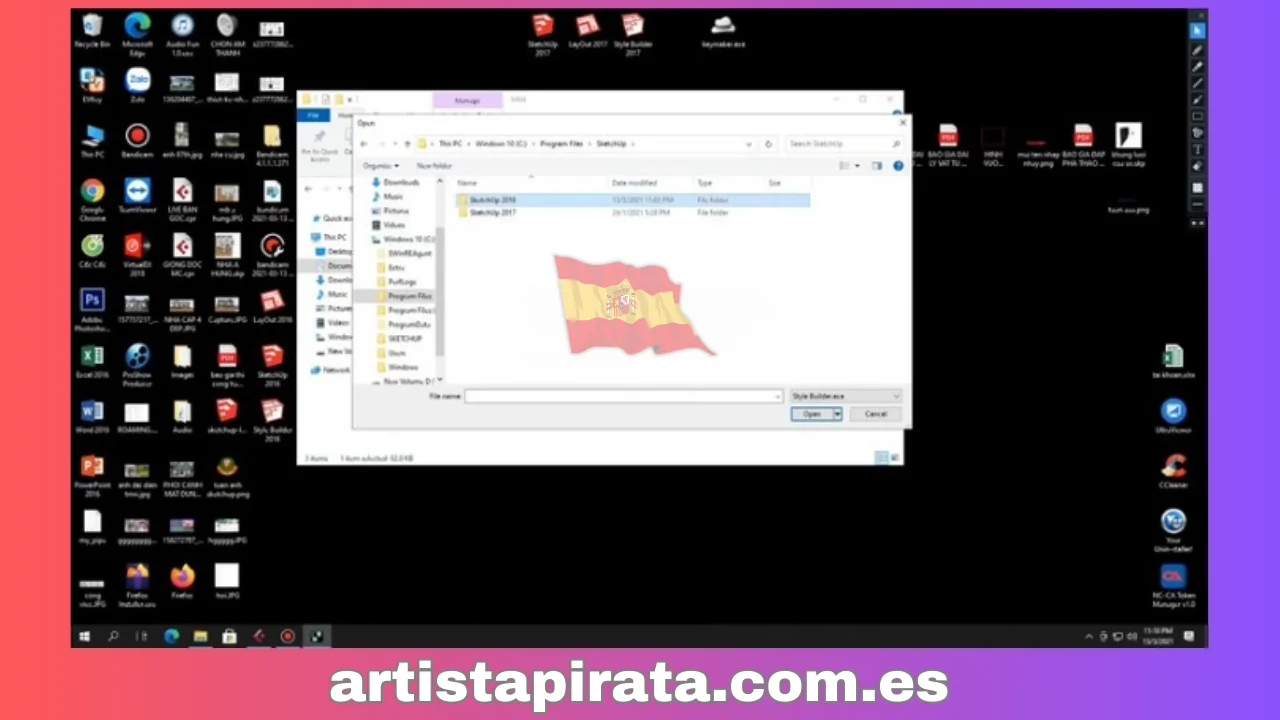Click the Open button
This screenshot has width=1280, height=720.
(812, 414)
